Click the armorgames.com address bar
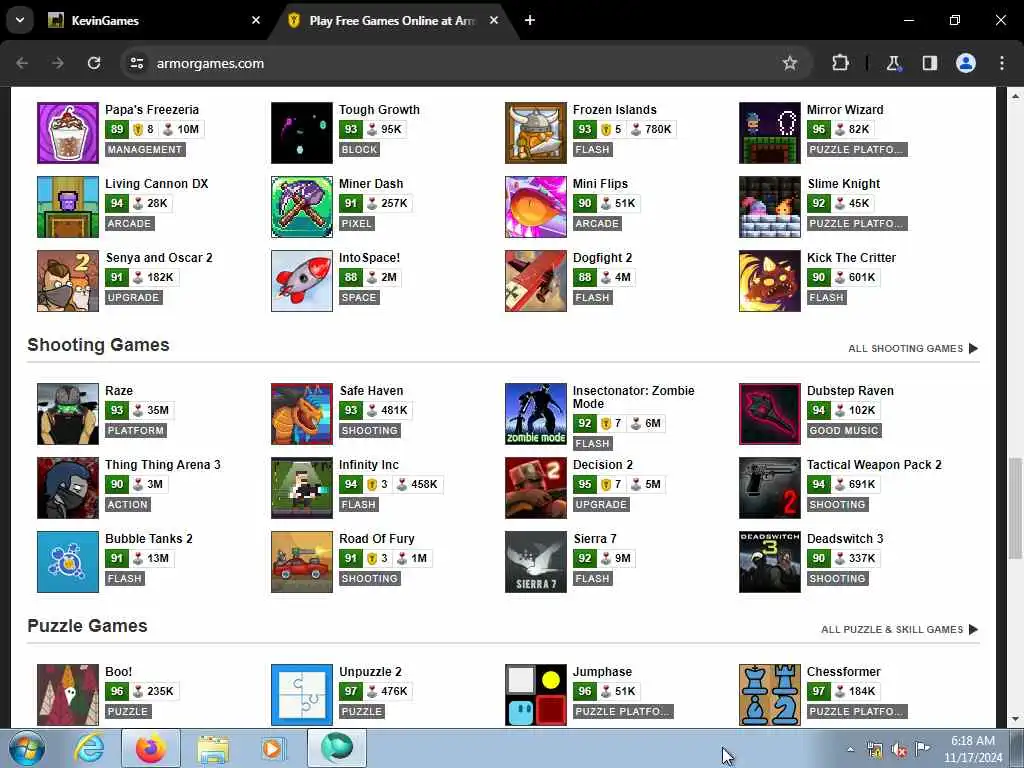1024x768 pixels. (x=457, y=63)
